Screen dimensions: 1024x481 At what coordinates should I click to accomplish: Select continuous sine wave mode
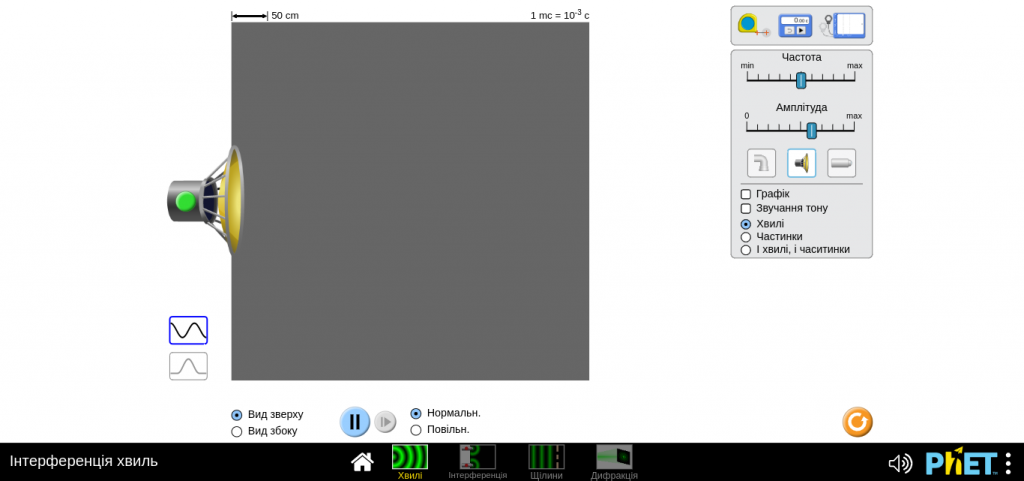188,330
